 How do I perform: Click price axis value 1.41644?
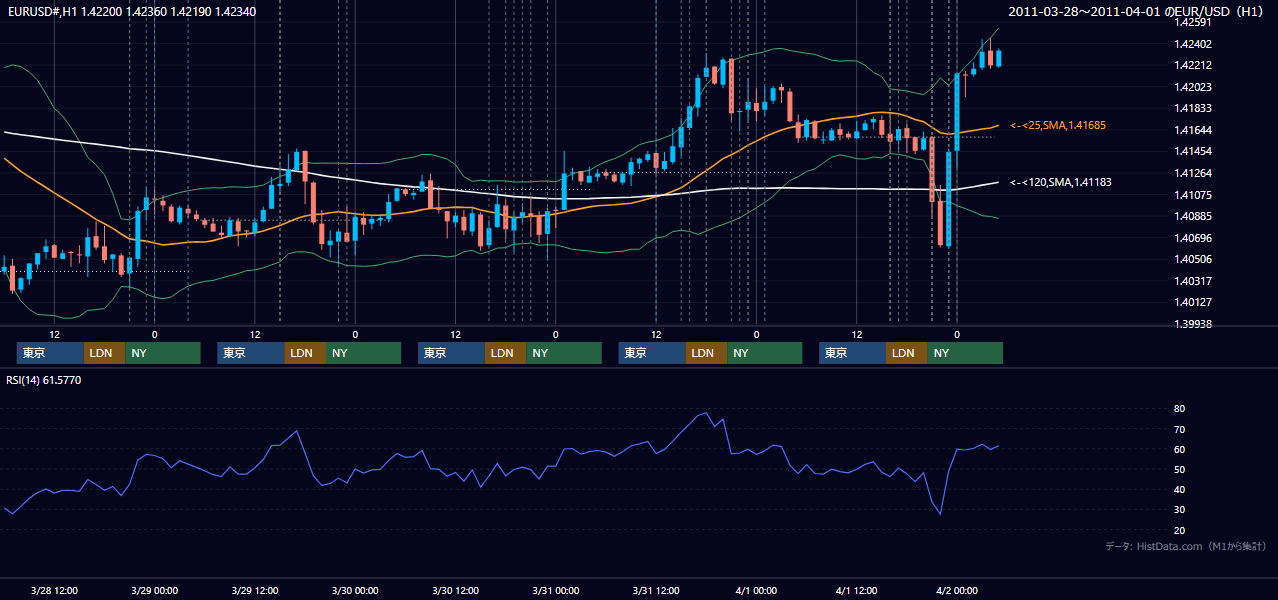[1192, 130]
